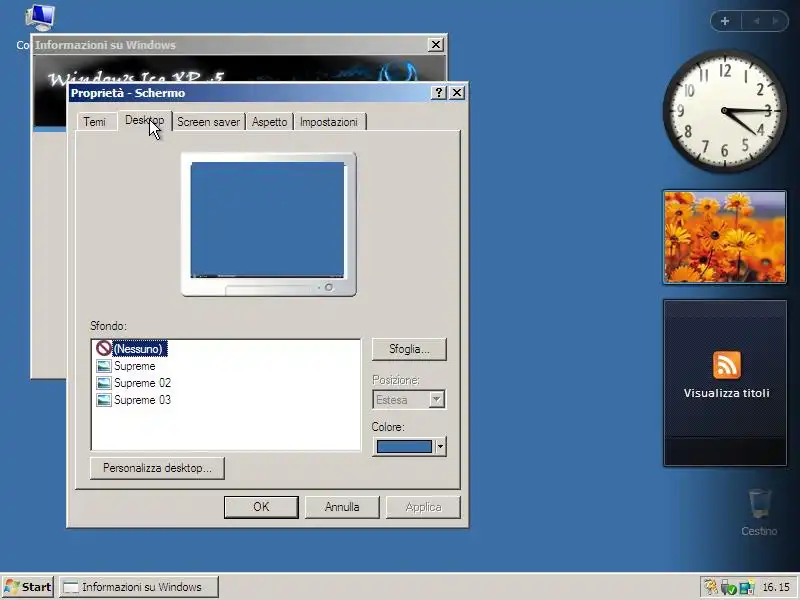Click the Applica button
The image size is (800, 600).
click(x=423, y=507)
